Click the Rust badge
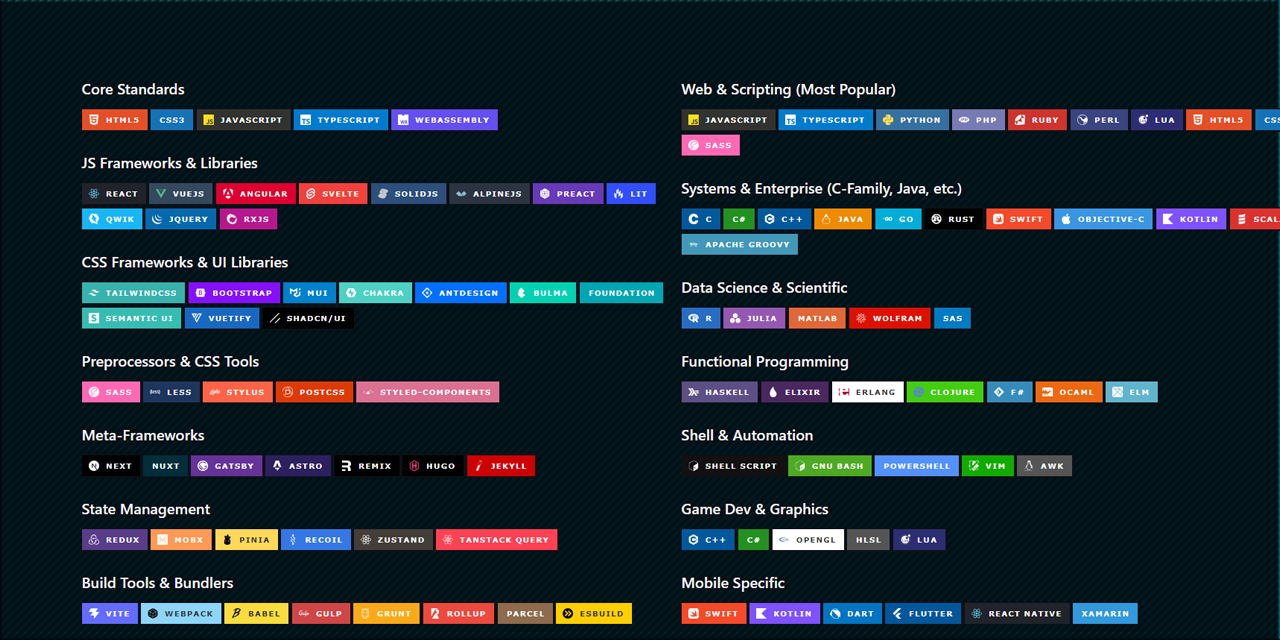This screenshot has width=1280, height=640. pyautogui.click(x=953, y=219)
